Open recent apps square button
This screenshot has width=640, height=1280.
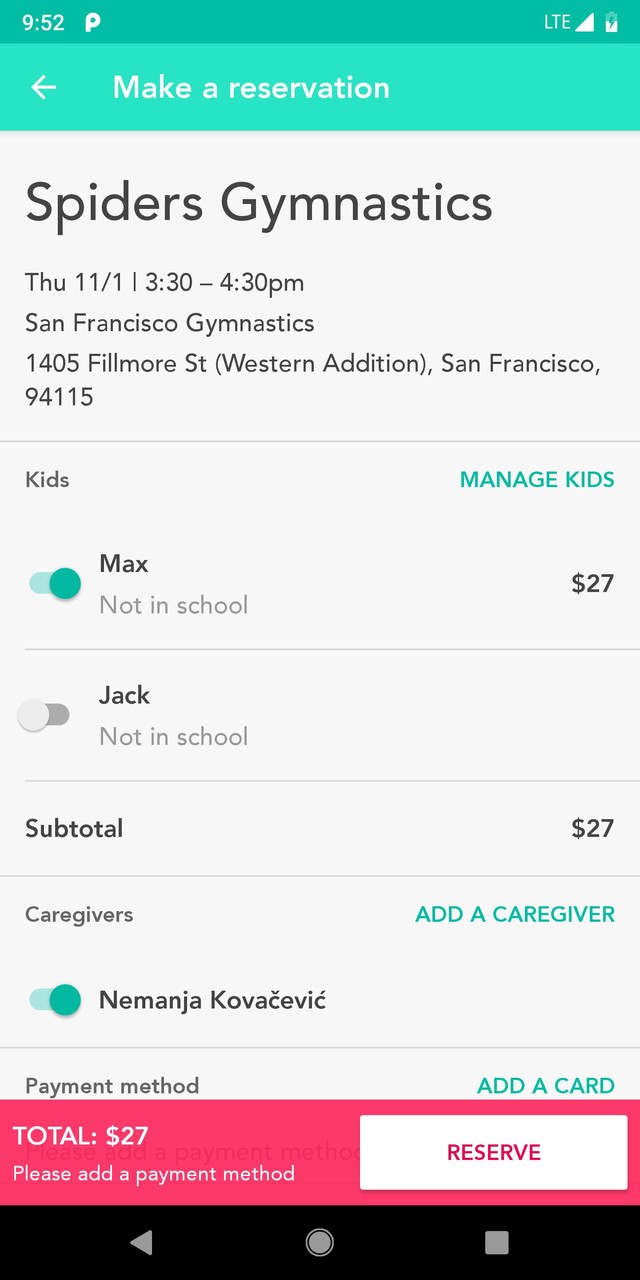496,1242
